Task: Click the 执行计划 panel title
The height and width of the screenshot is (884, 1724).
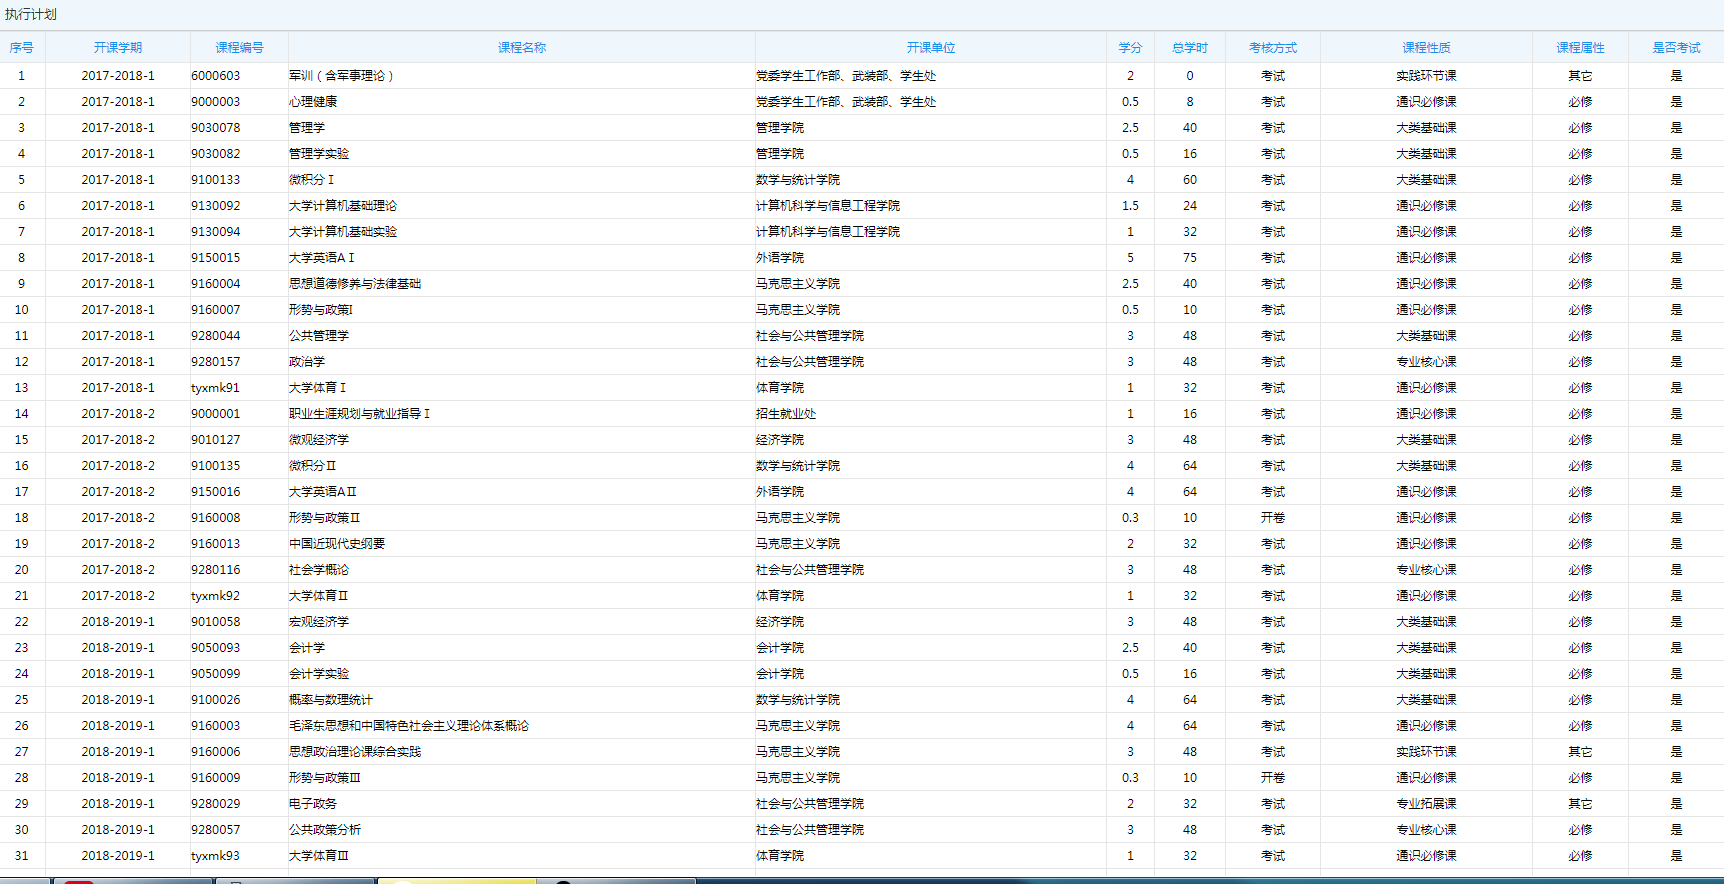Action: pos(31,14)
